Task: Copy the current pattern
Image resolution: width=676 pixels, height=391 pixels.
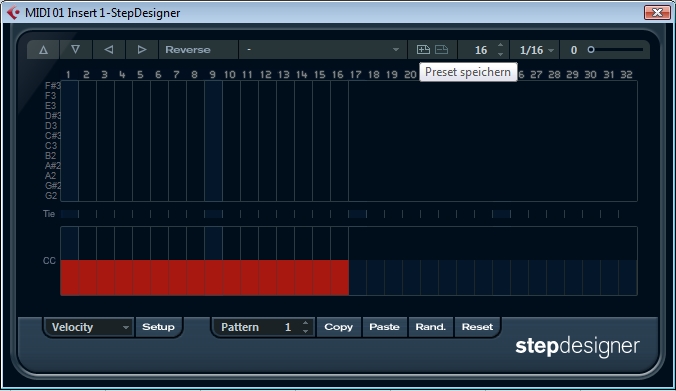Action: pos(338,327)
